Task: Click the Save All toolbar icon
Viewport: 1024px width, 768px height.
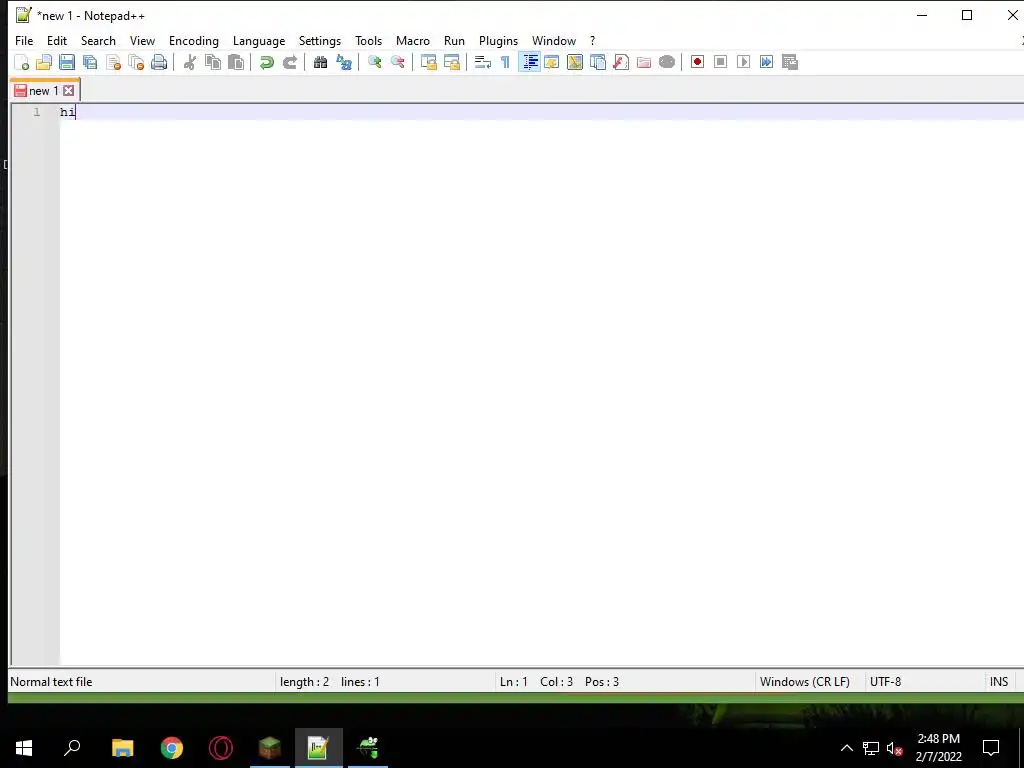Action: click(90, 62)
